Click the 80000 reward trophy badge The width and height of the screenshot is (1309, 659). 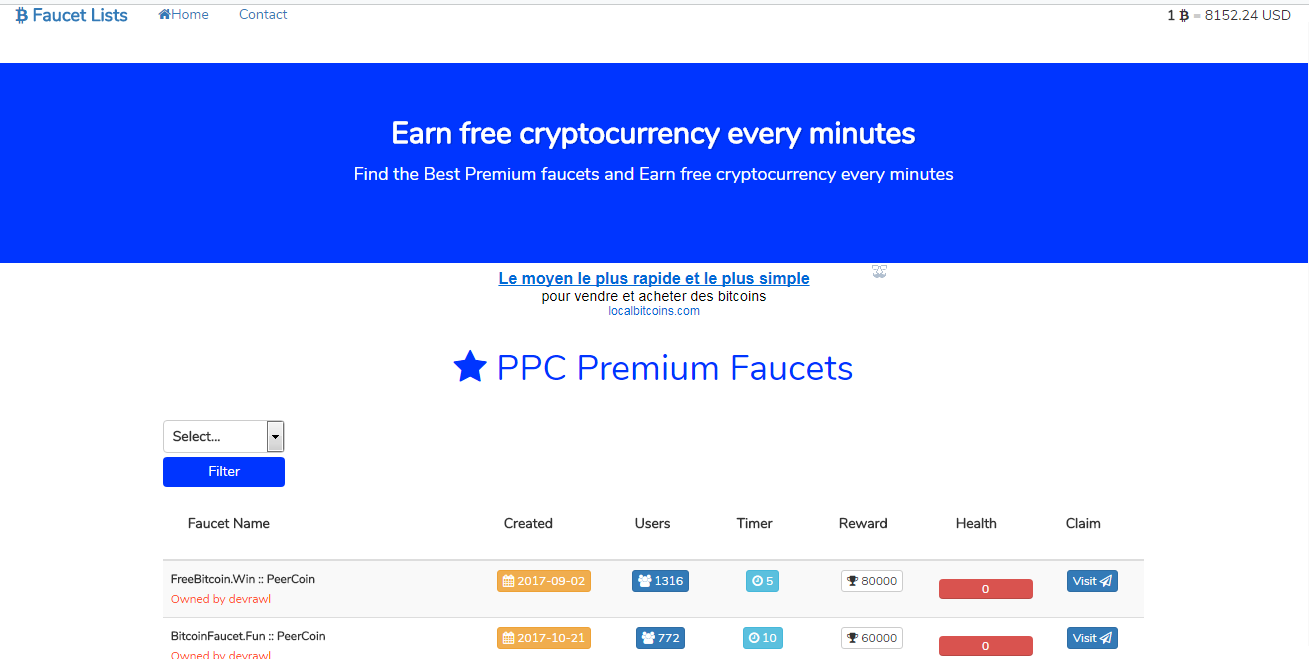point(872,581)
